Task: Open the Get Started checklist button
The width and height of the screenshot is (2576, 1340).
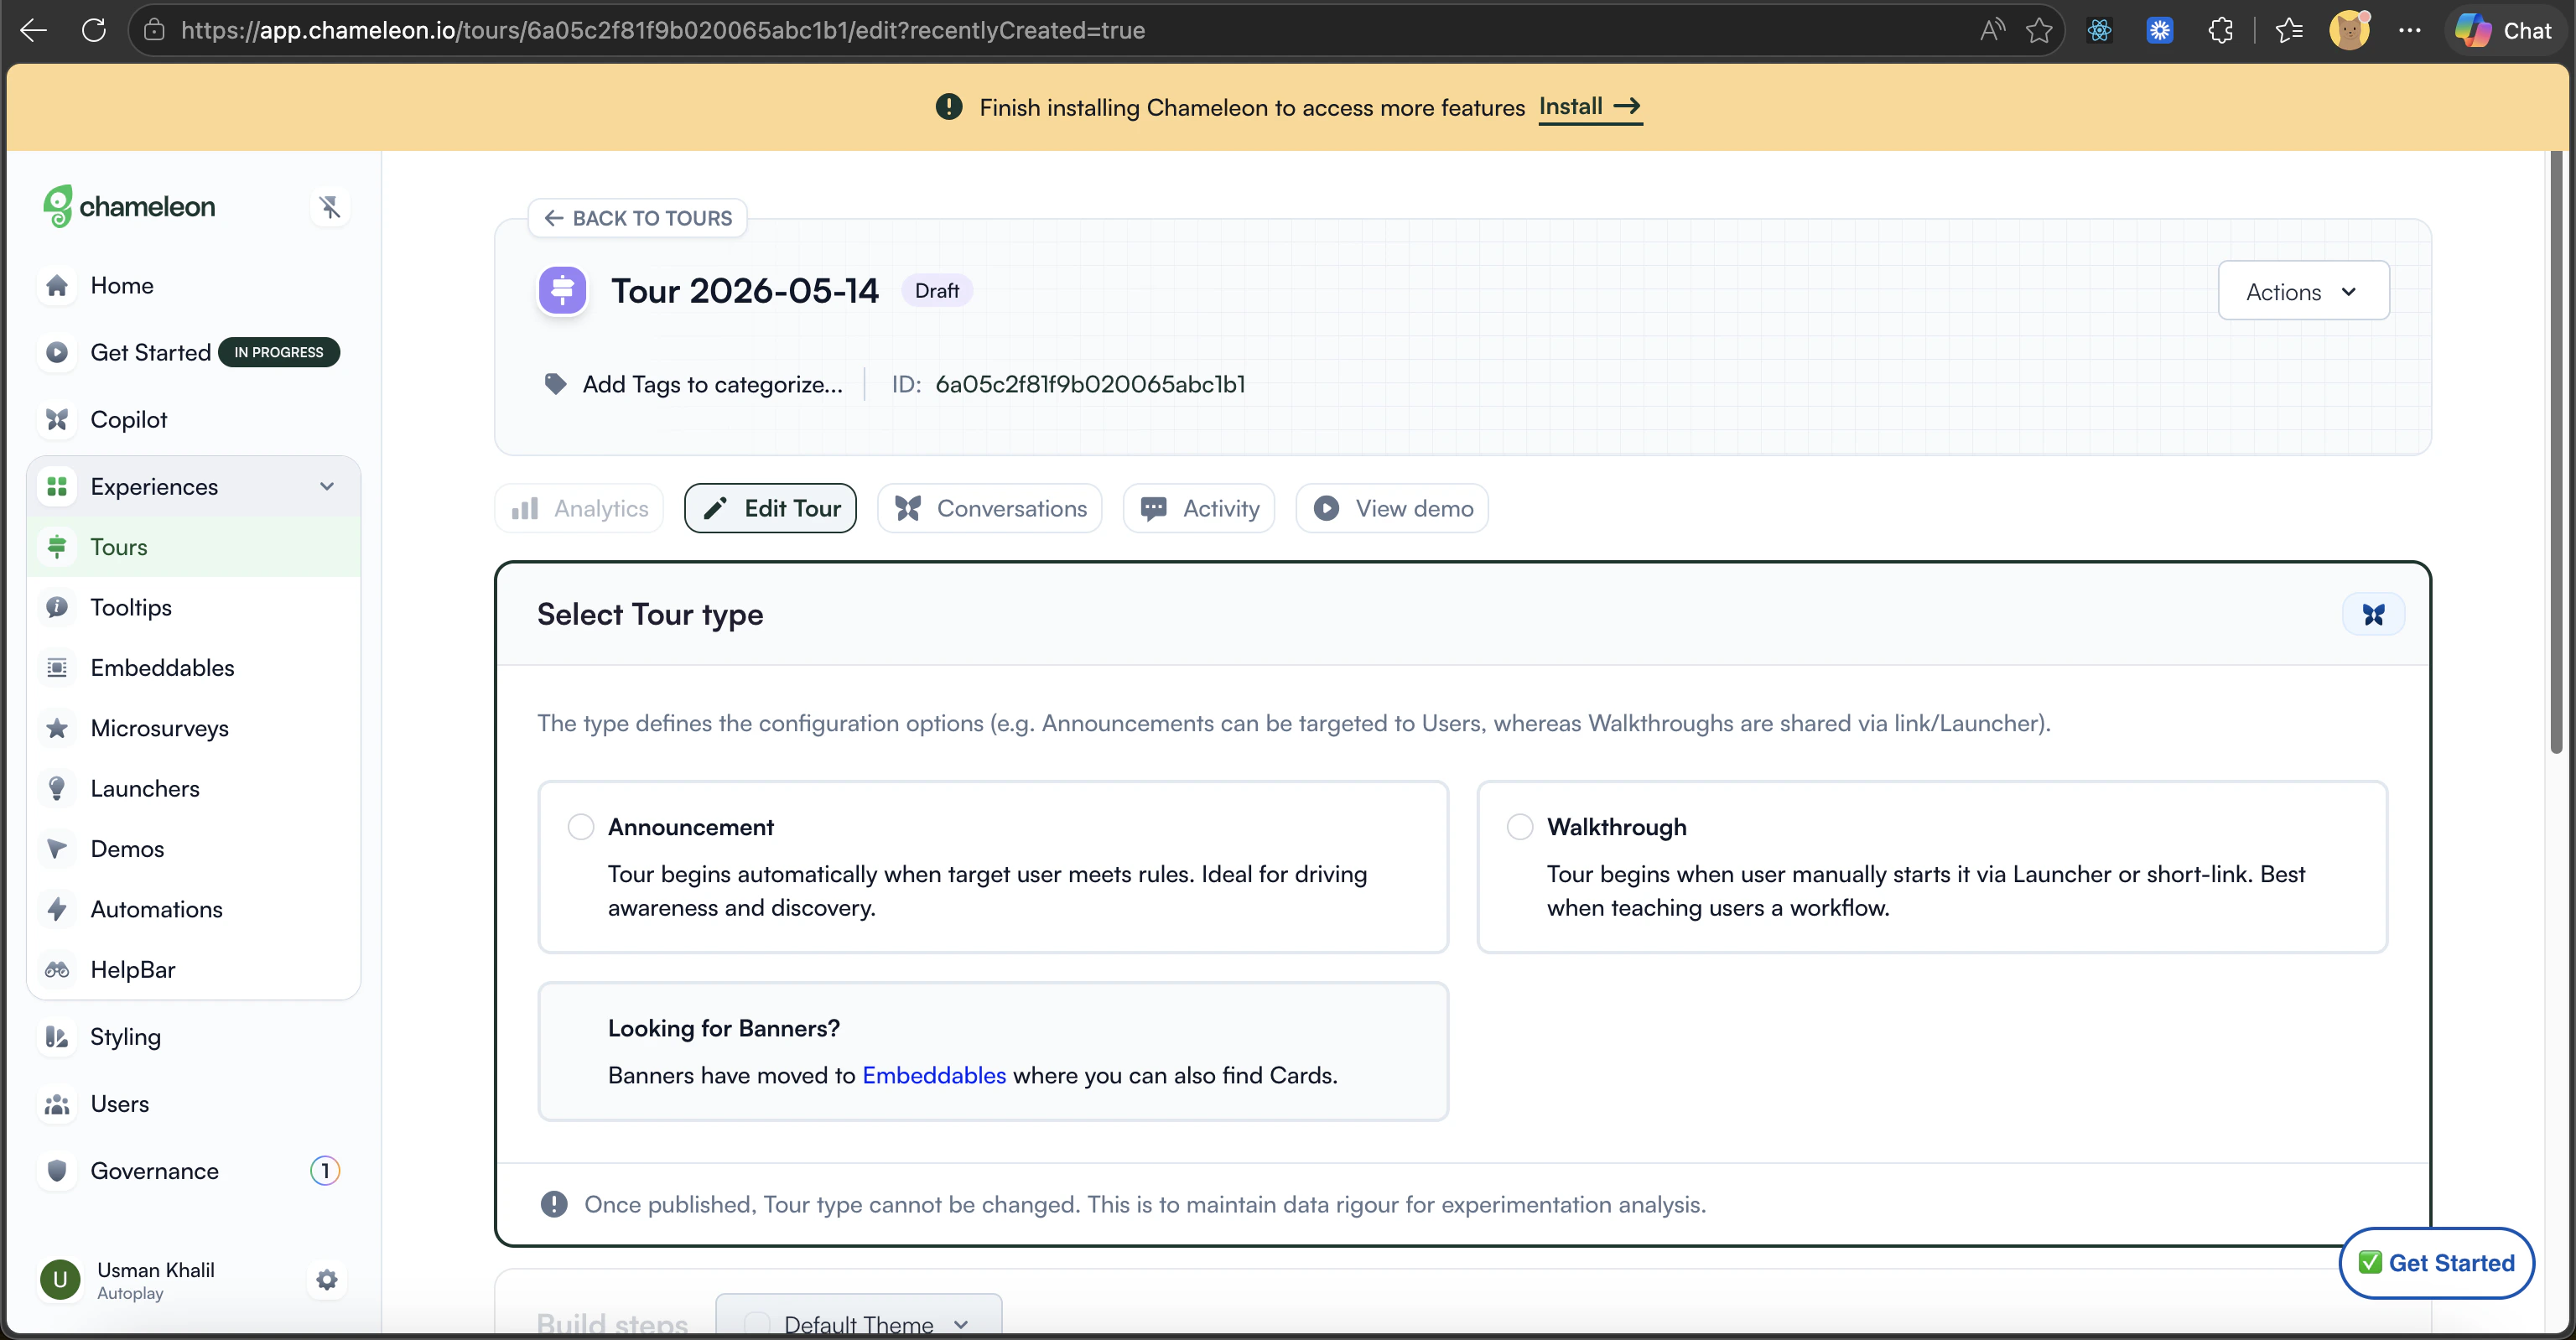Action: click(x=2436, y=1262)
